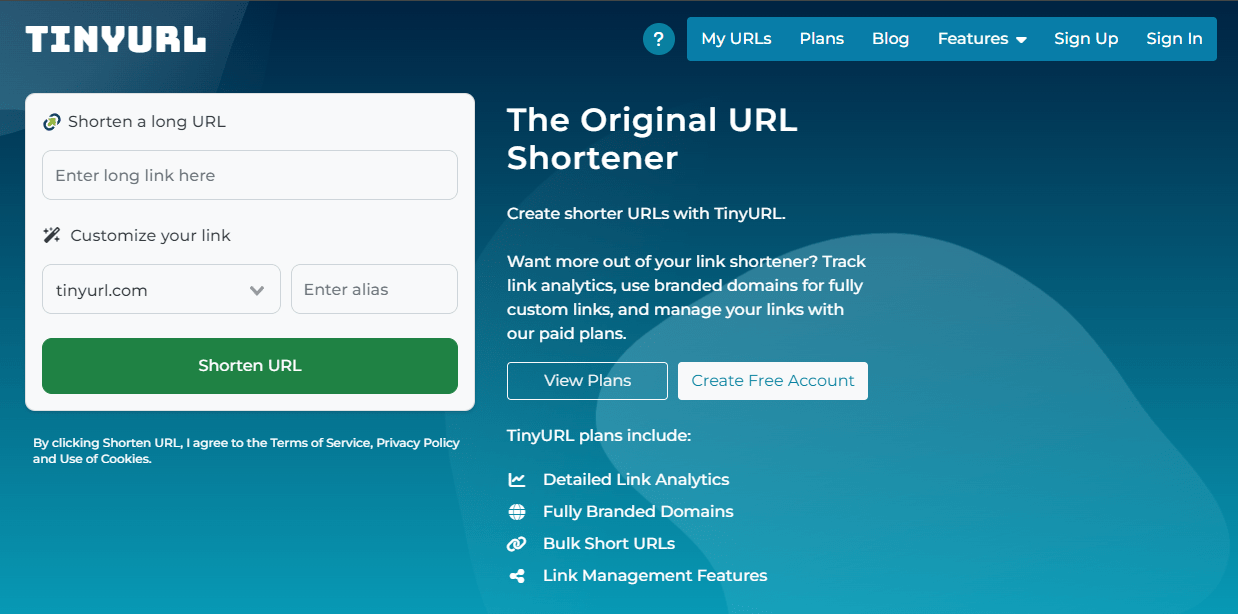Click the magic wand icon beside Customize your link
Viewport: 1238px width, 614px height.
coord(52,236)
